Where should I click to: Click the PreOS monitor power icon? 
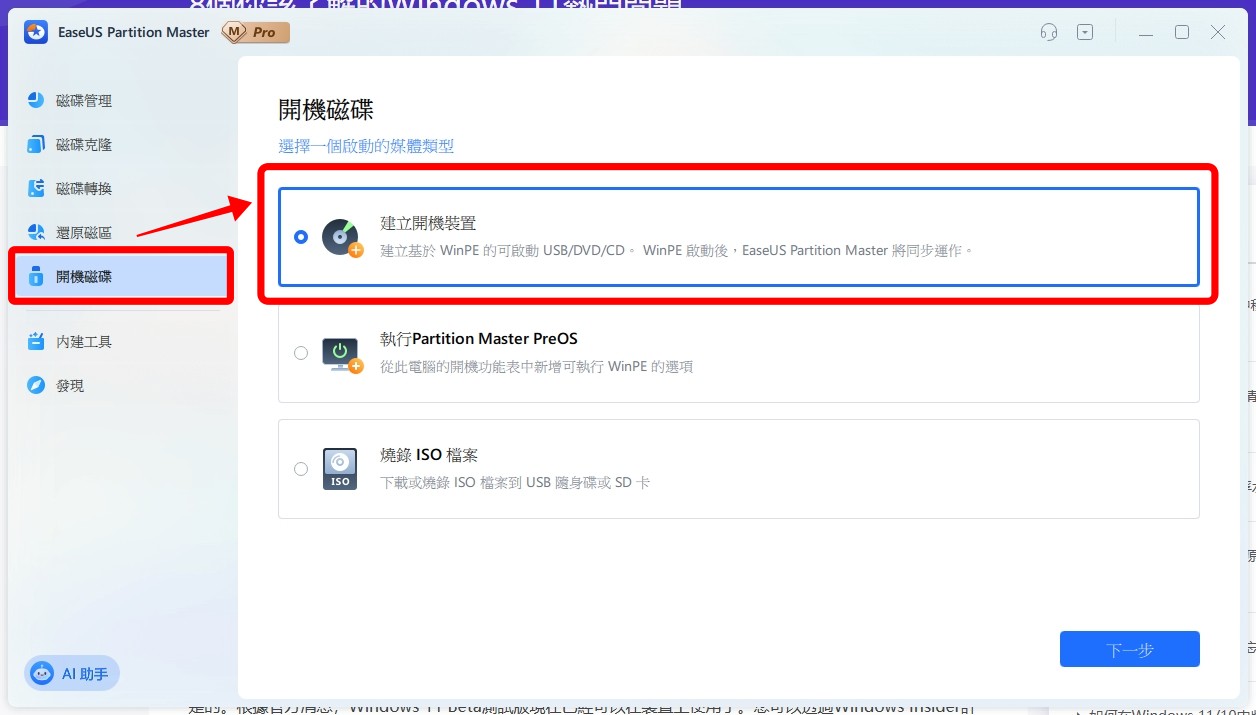pos(341,354)
